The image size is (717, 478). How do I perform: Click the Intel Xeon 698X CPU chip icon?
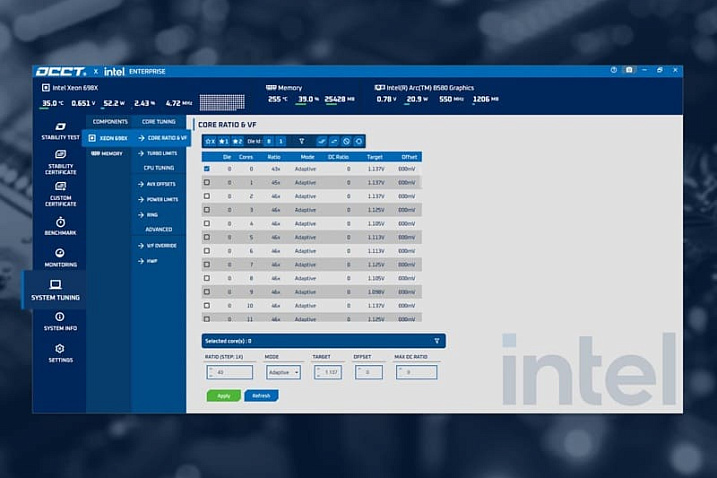coord(46,87)
